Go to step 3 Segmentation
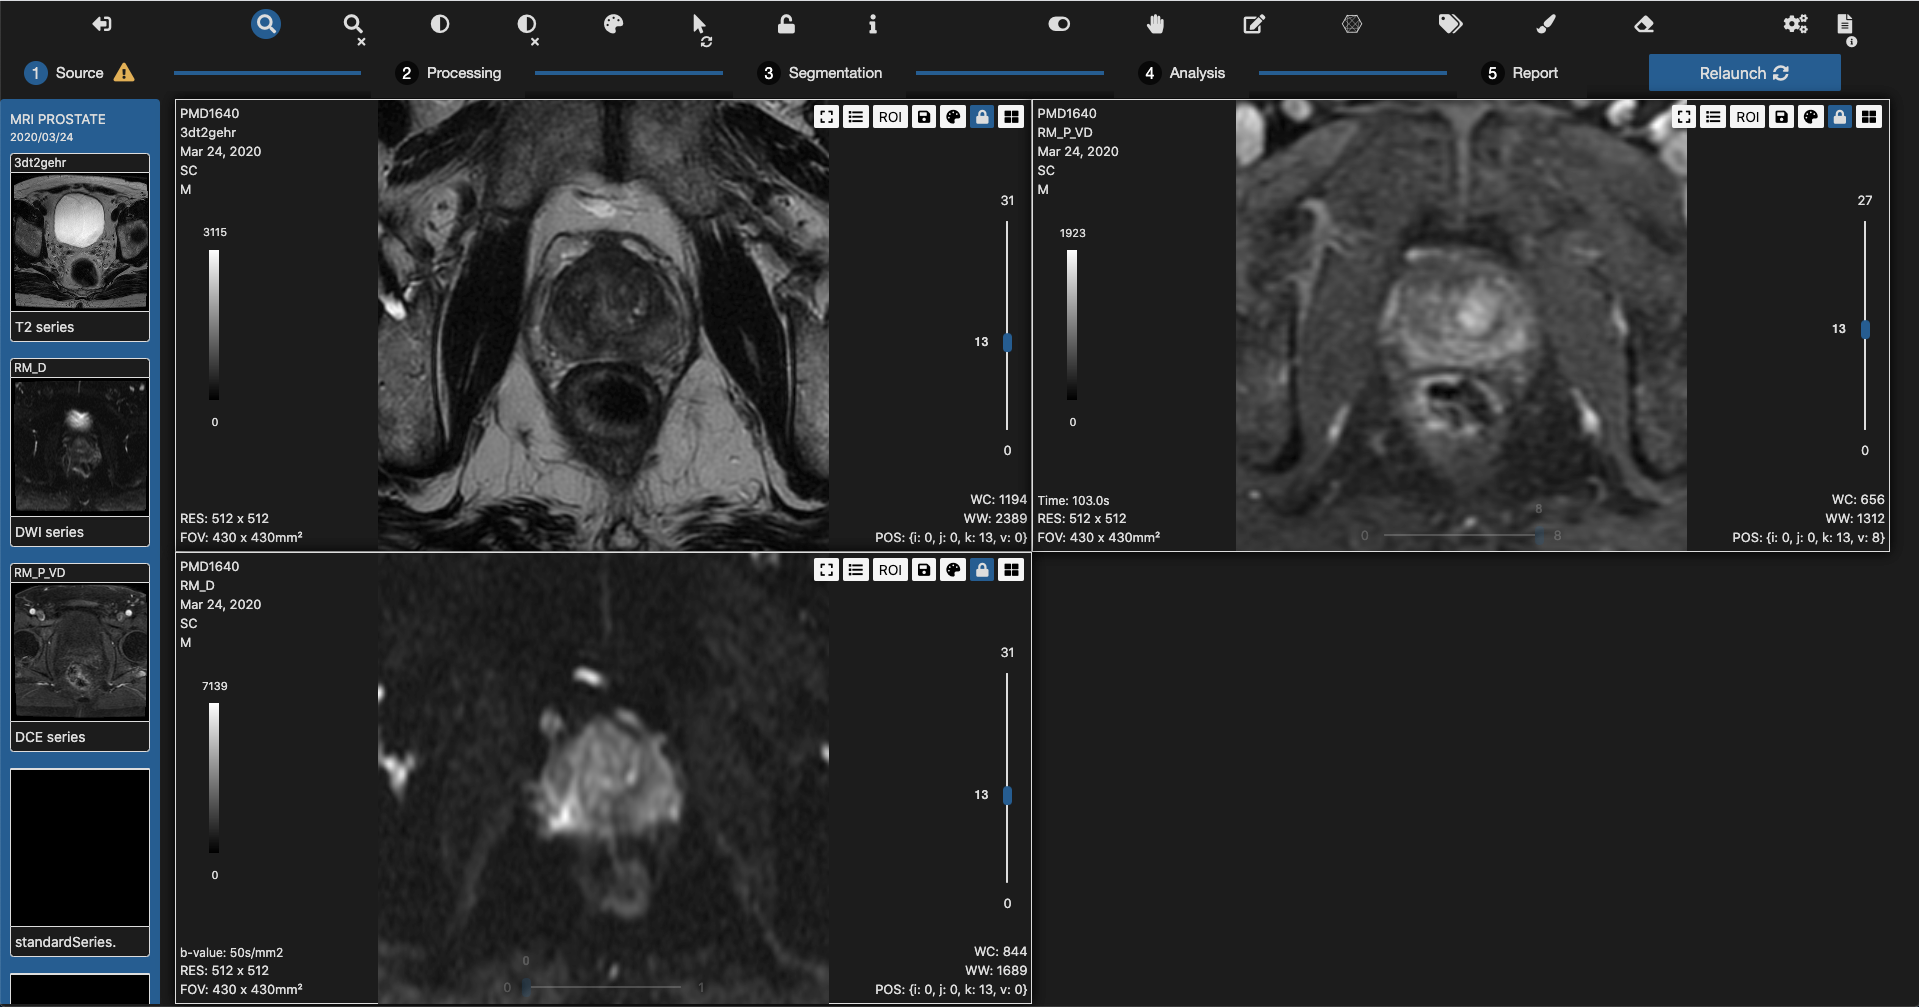The width and height of the screenshot is (1919, 1007). pos(821,73)
